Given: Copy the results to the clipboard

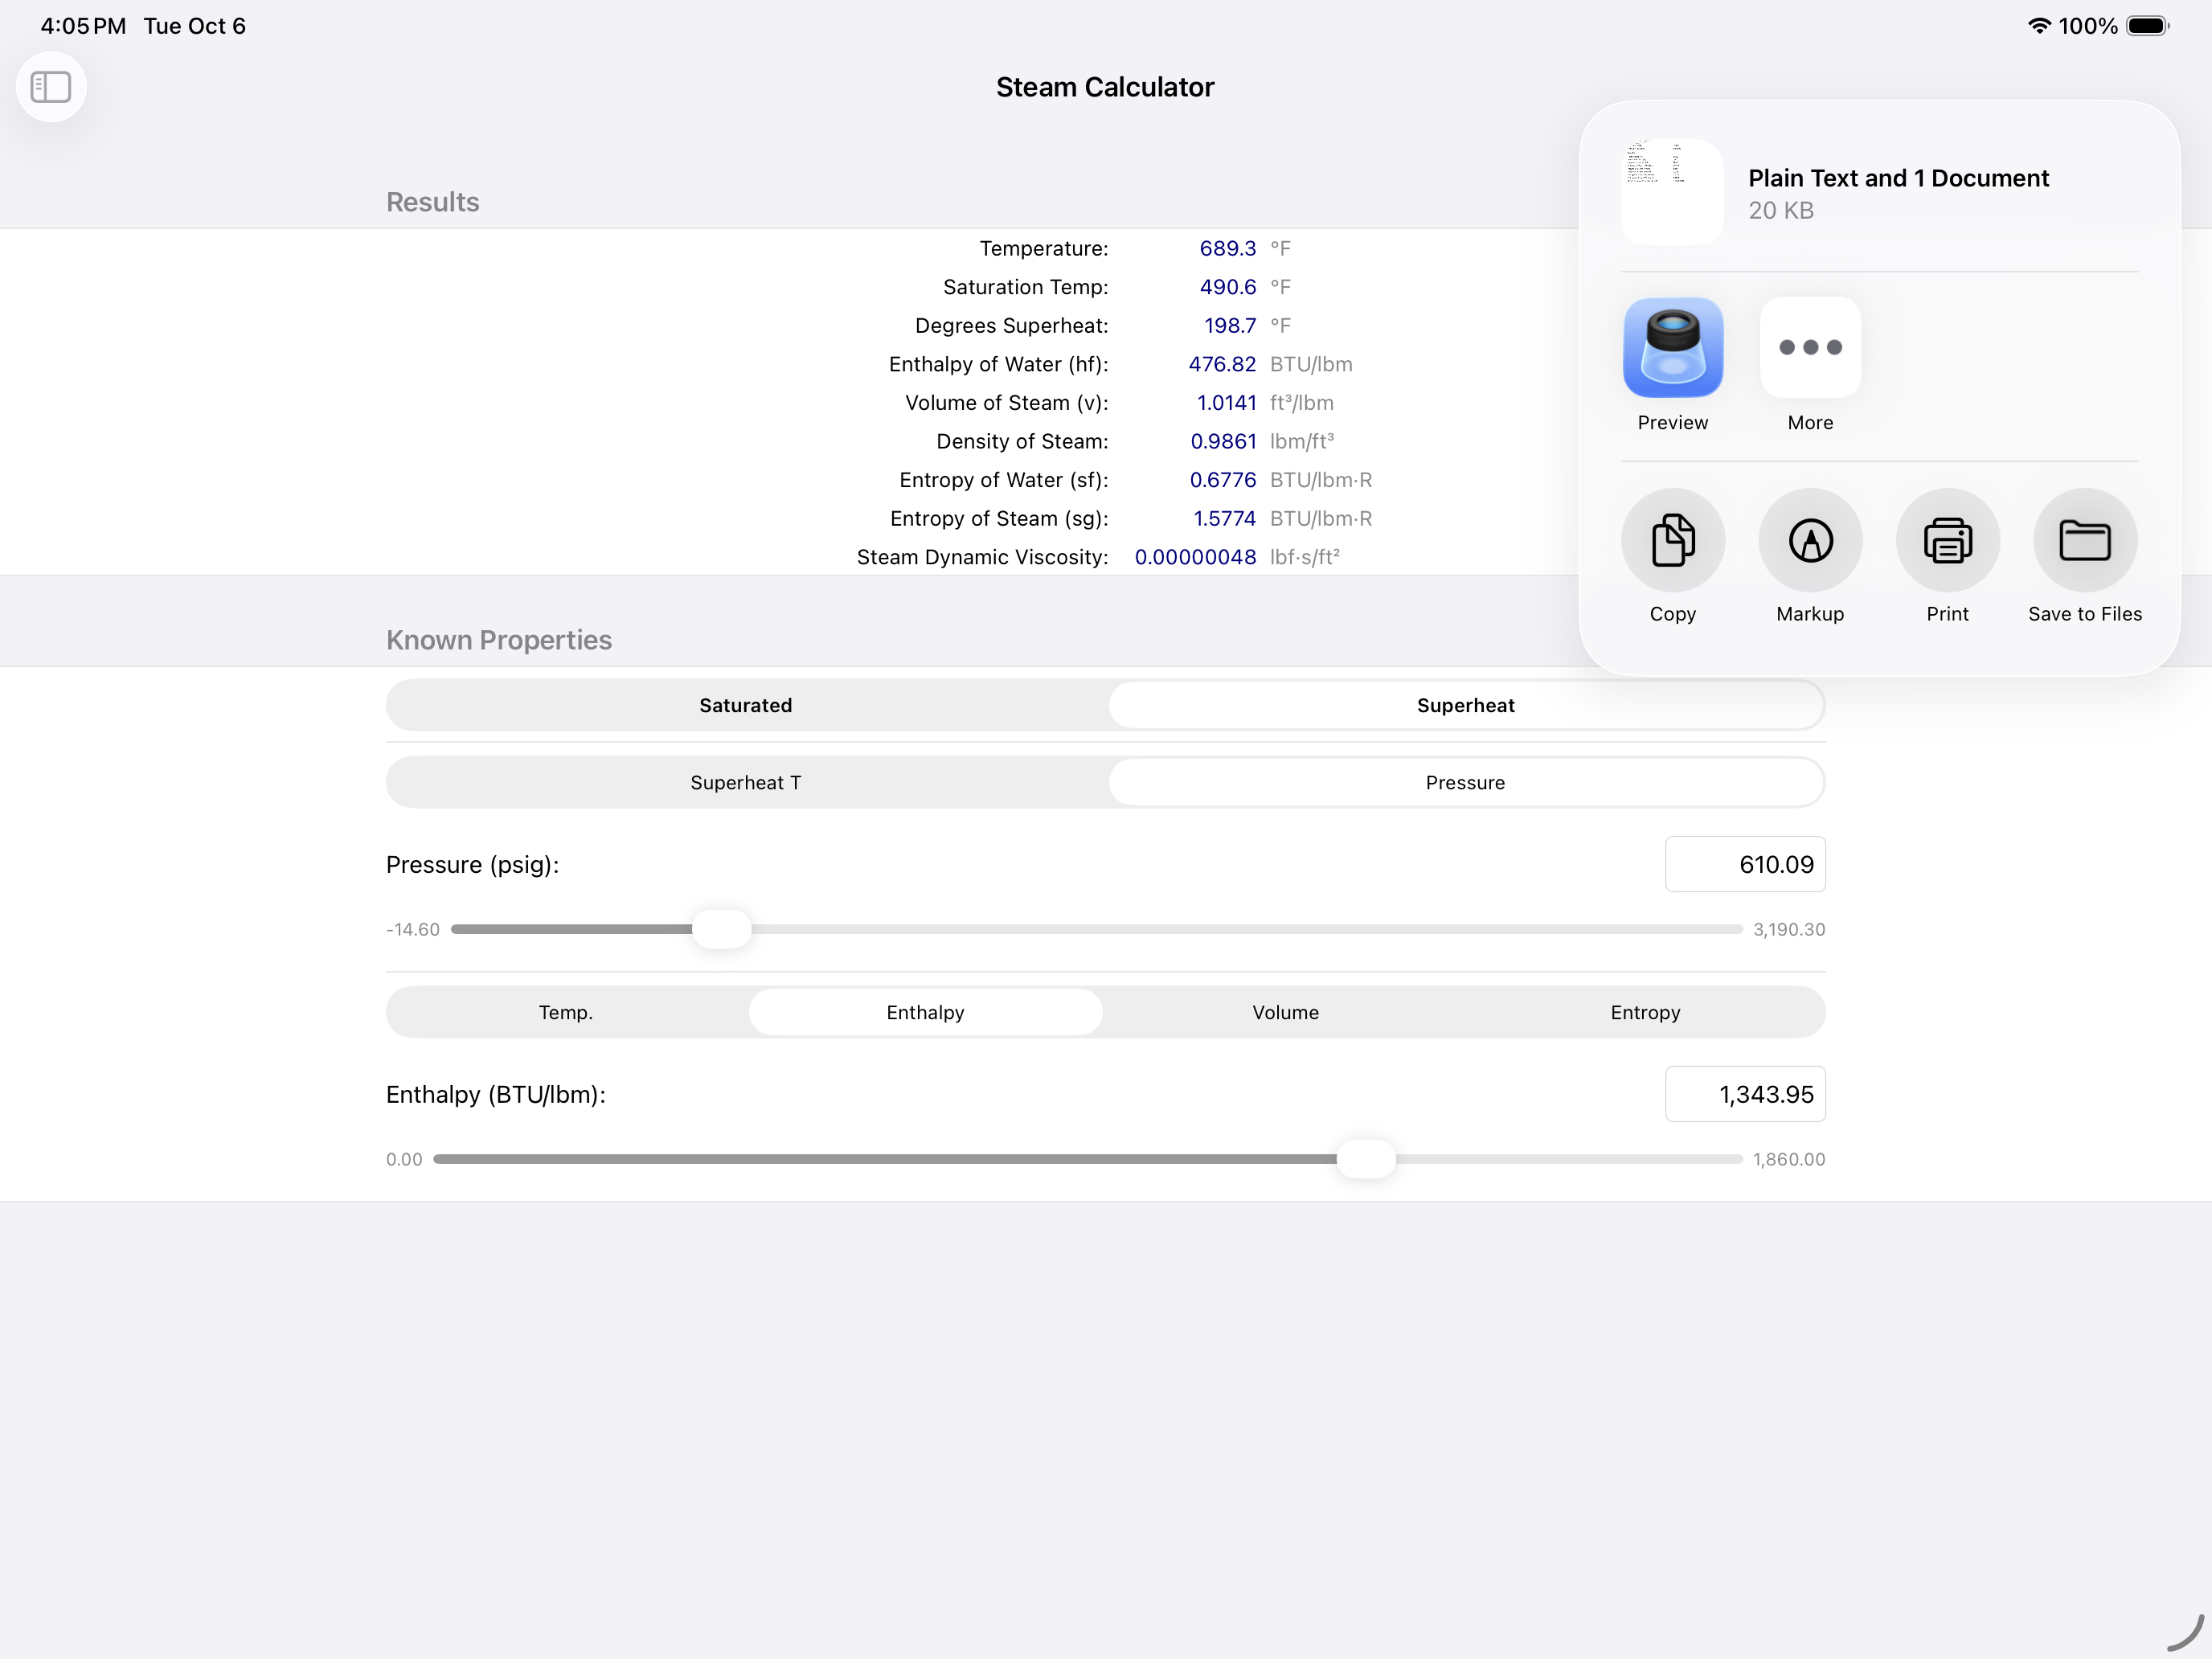Looking at the screenshot, I should click(1672, 540).
